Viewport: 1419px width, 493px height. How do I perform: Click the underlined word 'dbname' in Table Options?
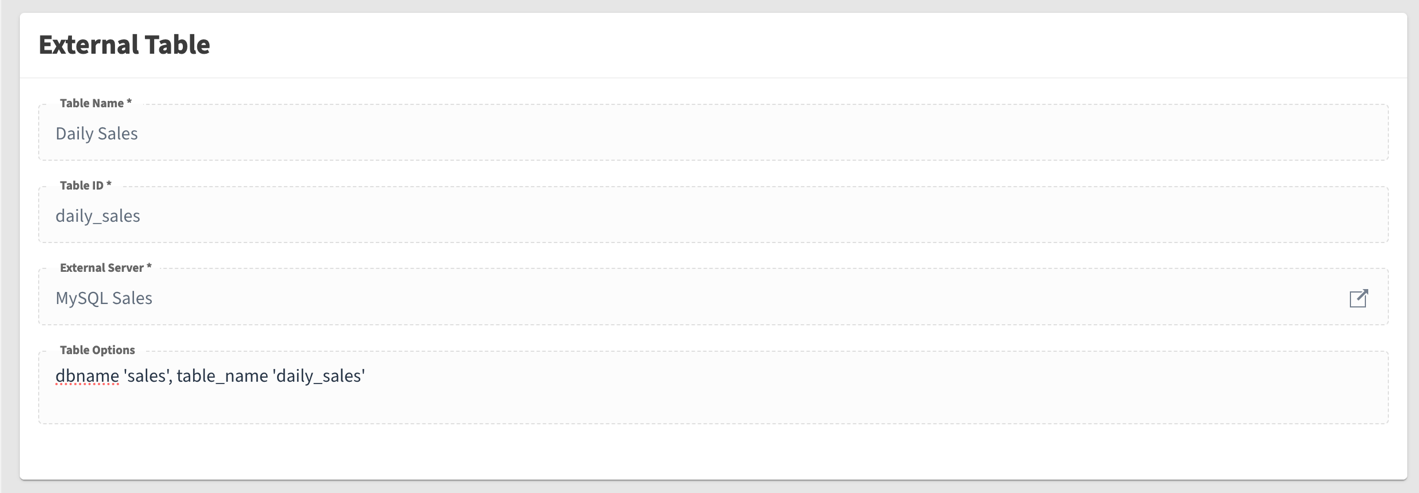point(87,377)
